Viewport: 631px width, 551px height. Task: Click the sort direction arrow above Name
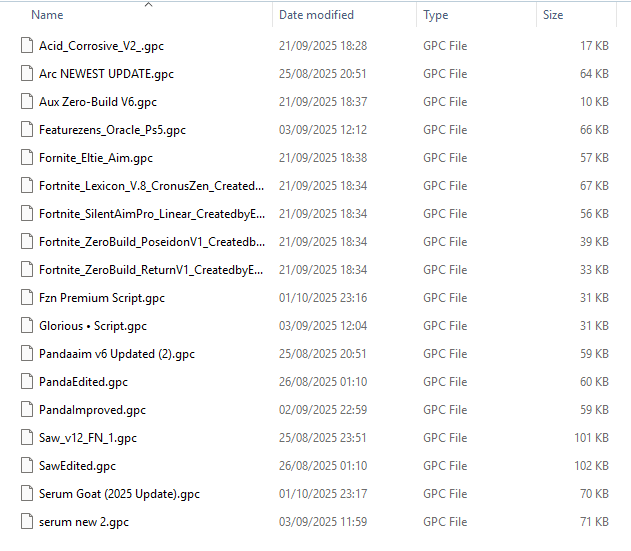tap(148, 4)
